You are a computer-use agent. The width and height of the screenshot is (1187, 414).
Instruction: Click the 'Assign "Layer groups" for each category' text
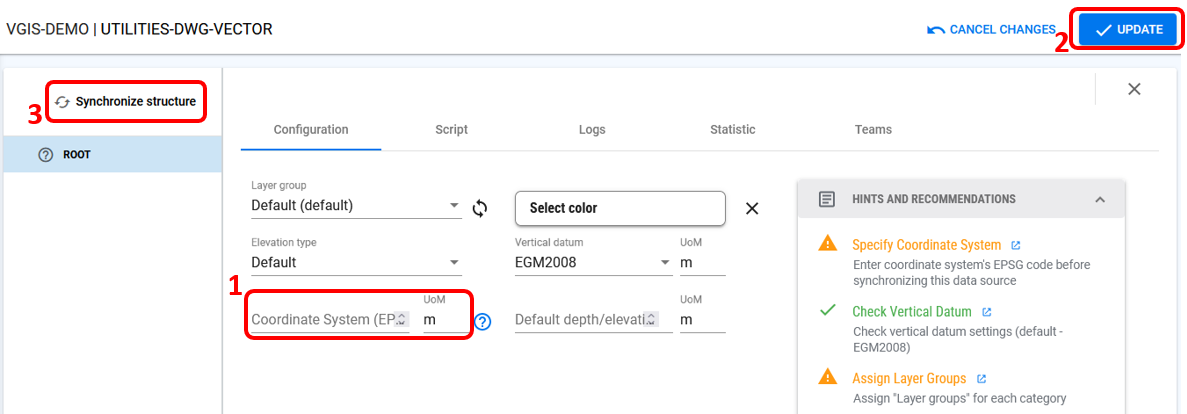960,398
